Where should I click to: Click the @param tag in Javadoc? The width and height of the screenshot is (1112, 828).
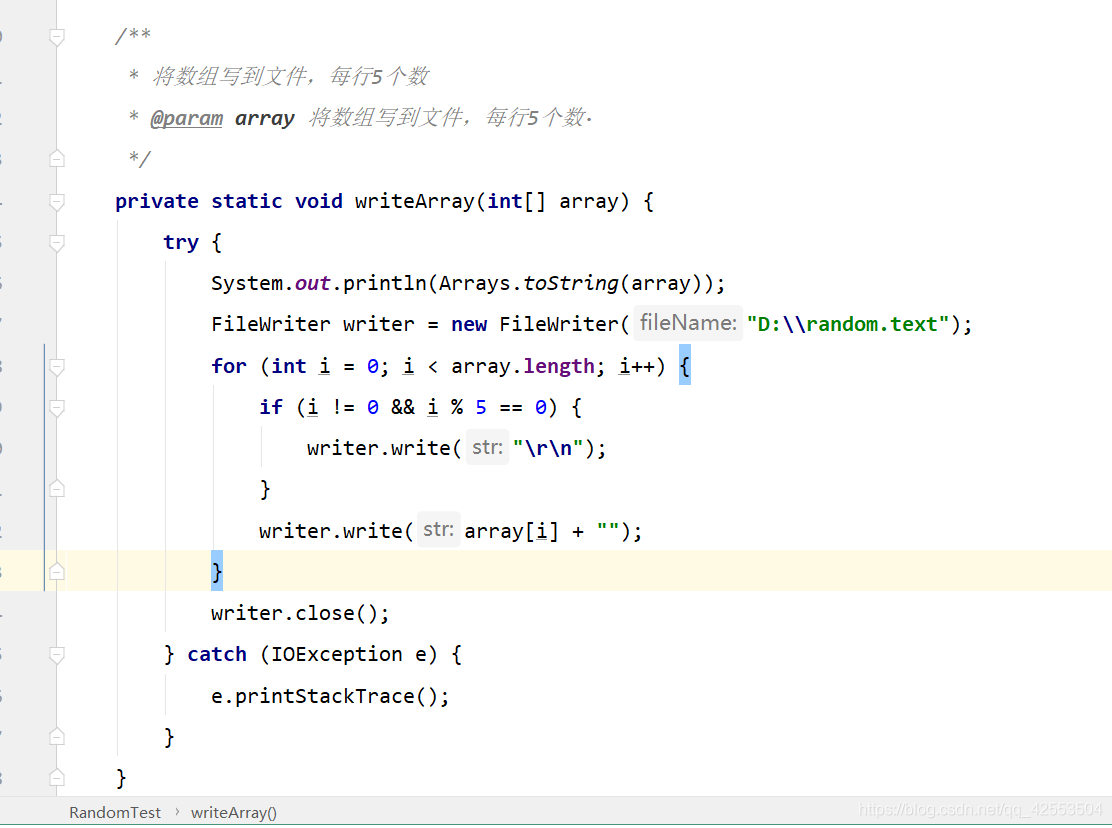point(187,118)
